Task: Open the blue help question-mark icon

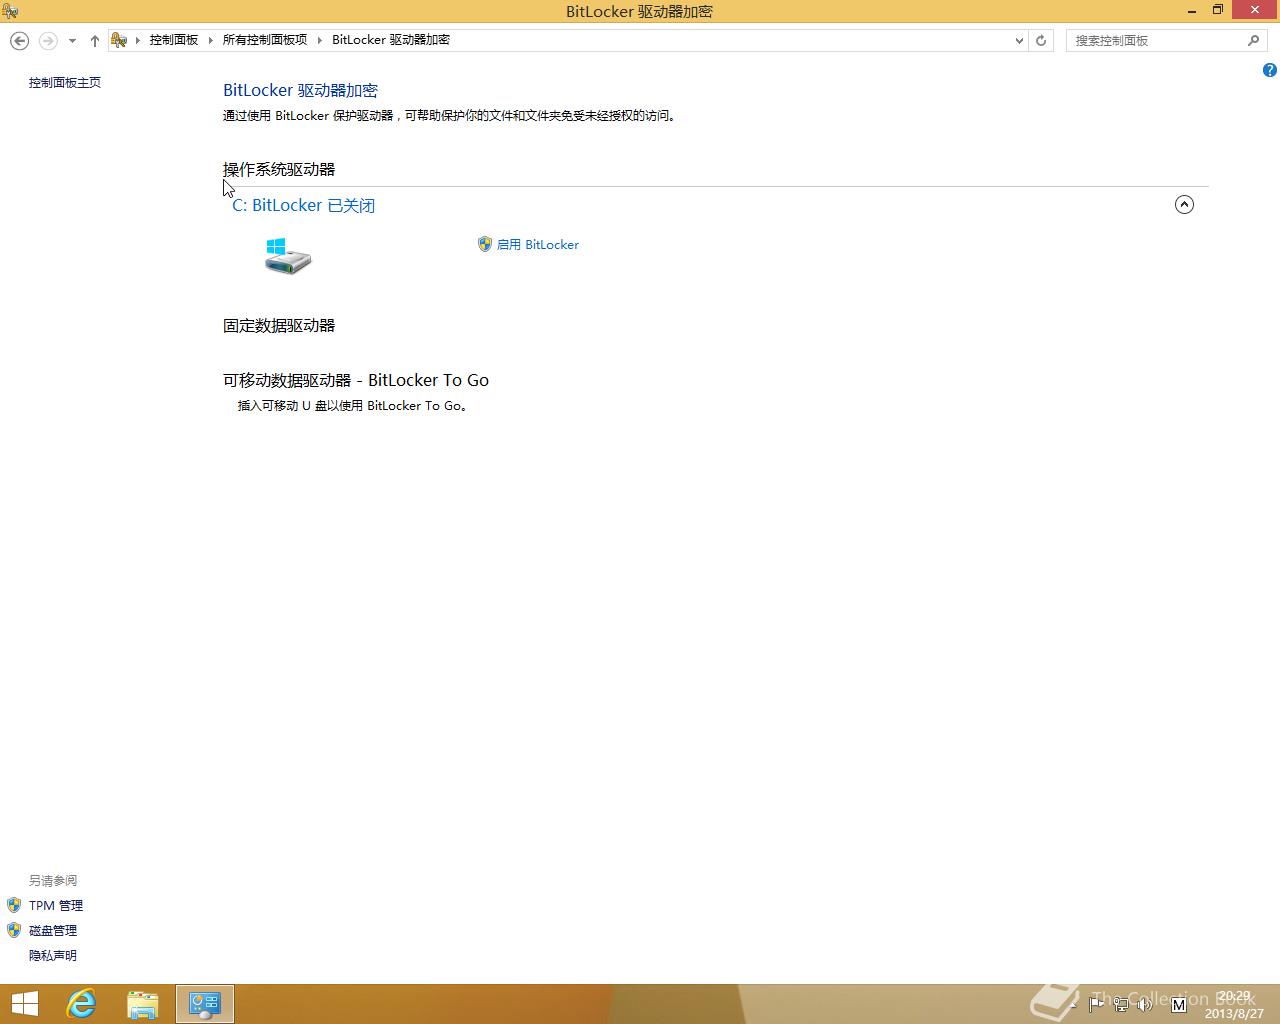Action: point(1270,70)
